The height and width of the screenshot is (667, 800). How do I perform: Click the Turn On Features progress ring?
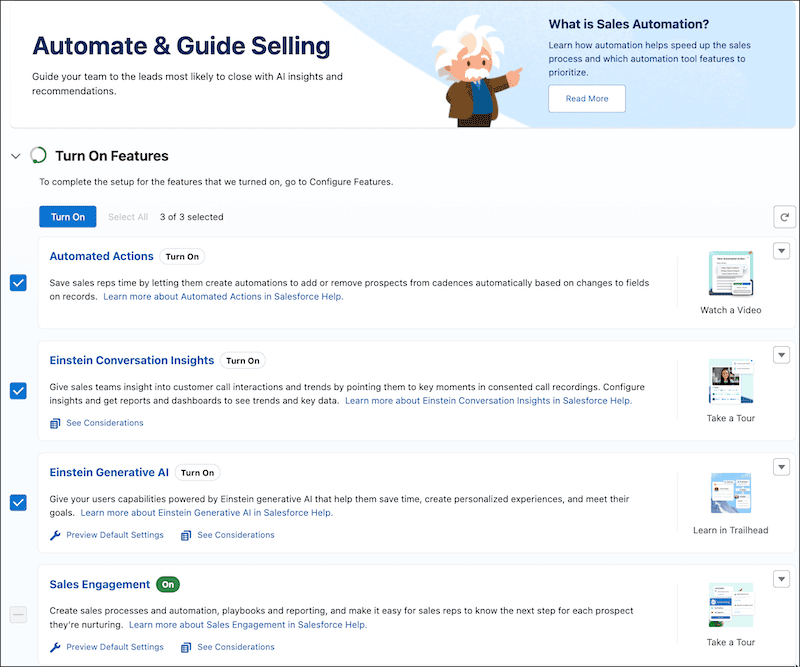pos(38,155)
